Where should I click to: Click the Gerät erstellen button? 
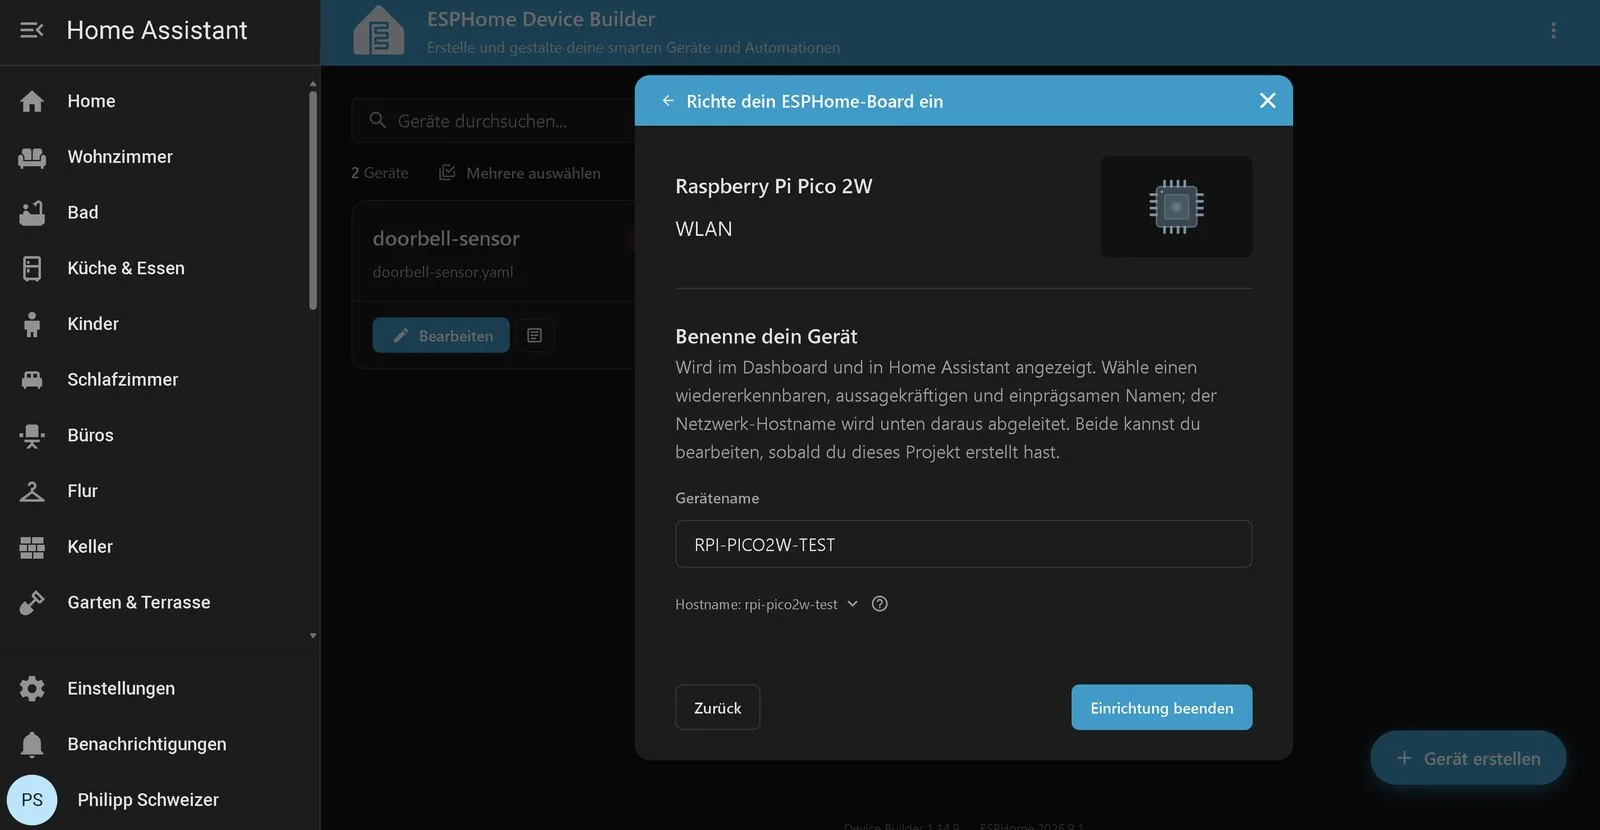[1468, 758]
